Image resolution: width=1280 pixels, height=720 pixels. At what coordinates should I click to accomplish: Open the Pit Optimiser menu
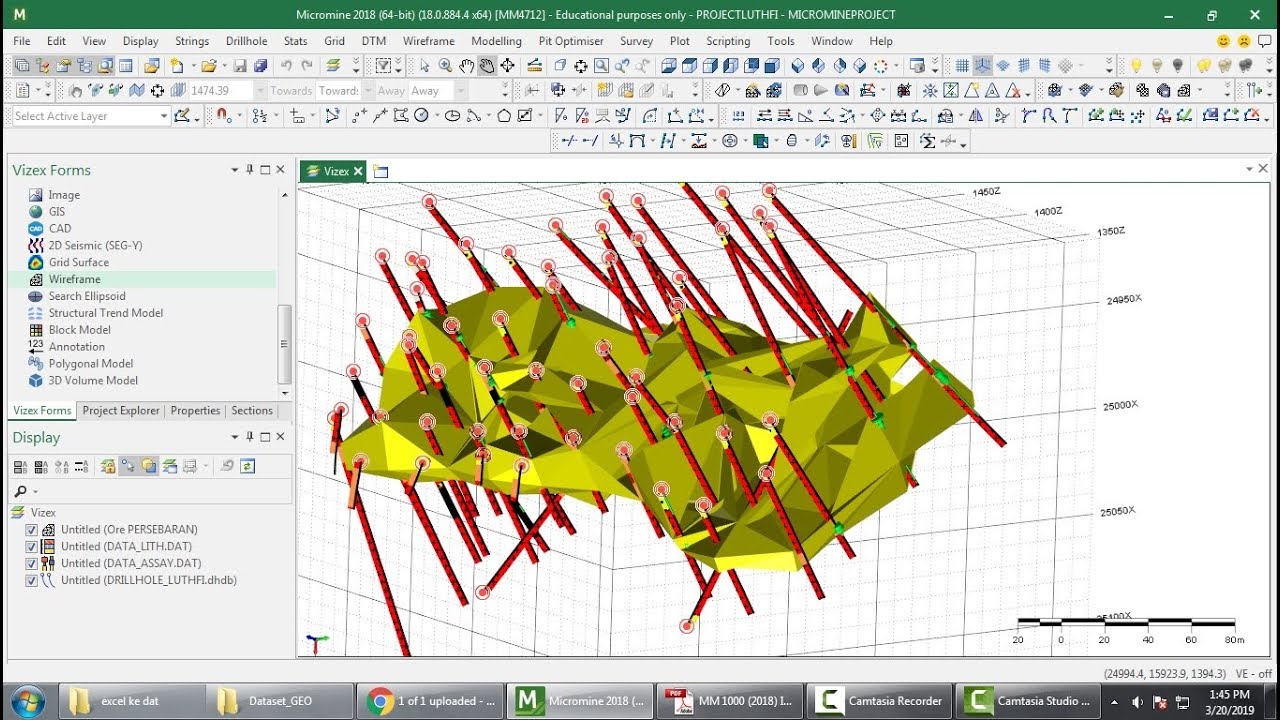pyautogui.click(x=571, y=41)
